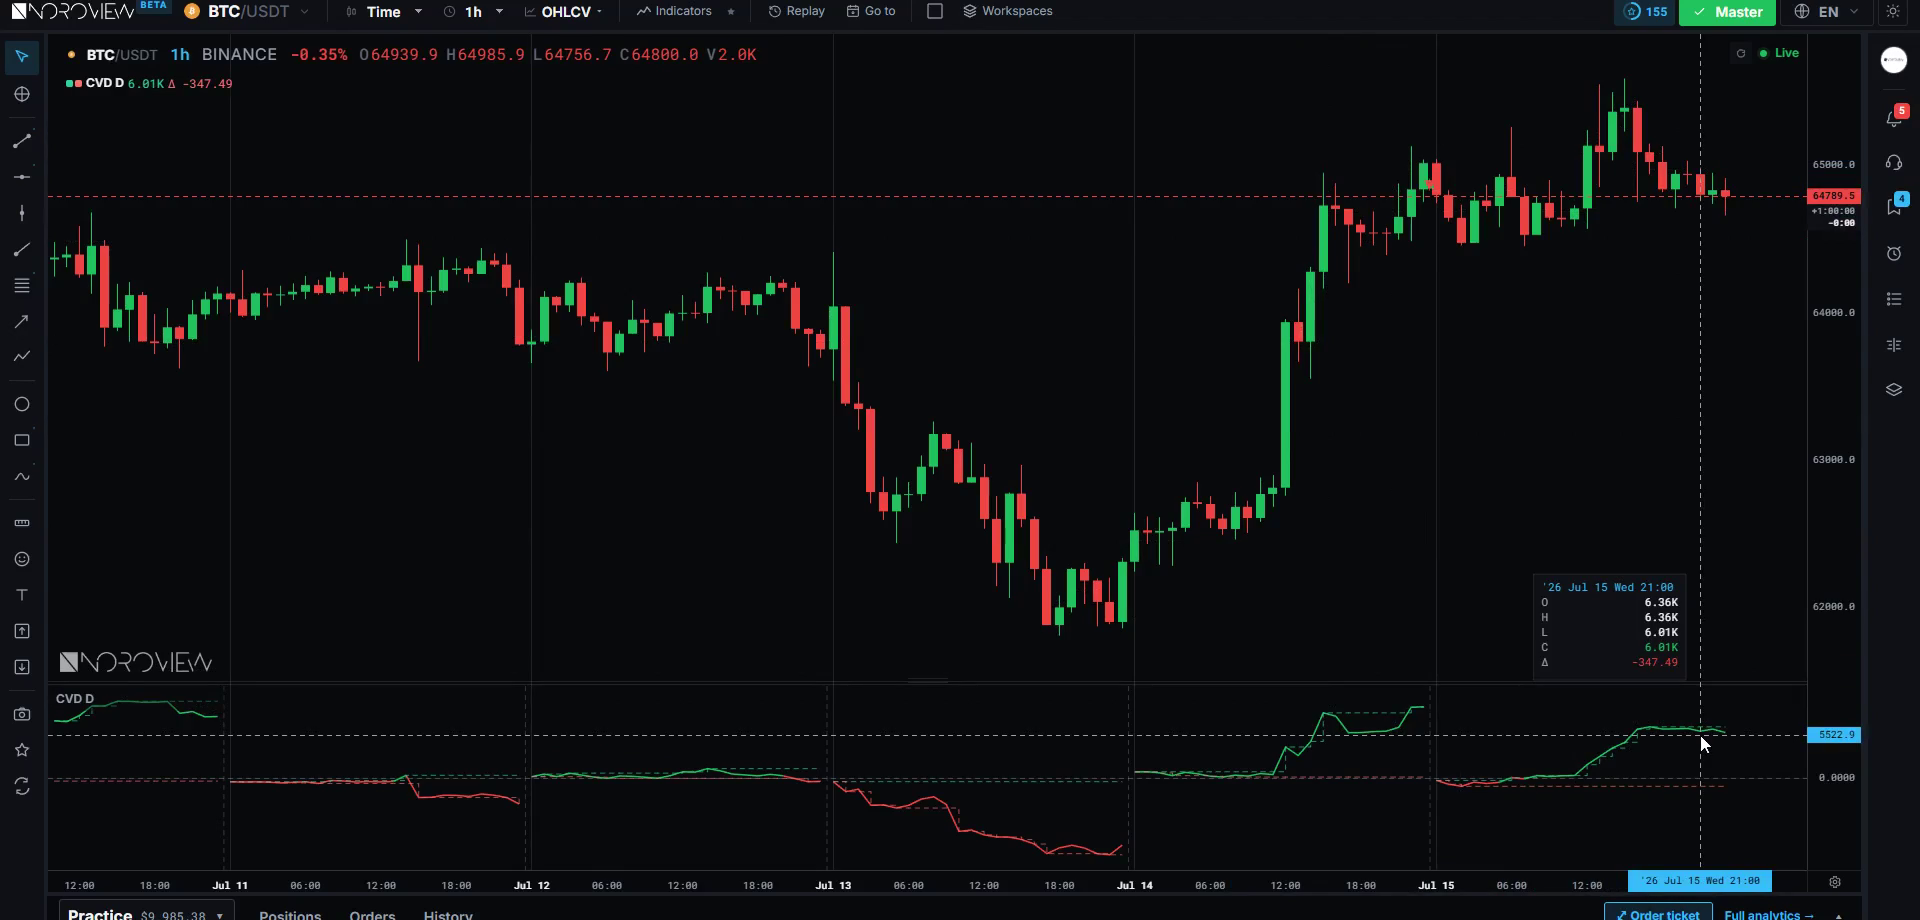Open the emoji sticker tool
The width and height of the screenshot is (1920, 920).
click(x=22, y=559)
